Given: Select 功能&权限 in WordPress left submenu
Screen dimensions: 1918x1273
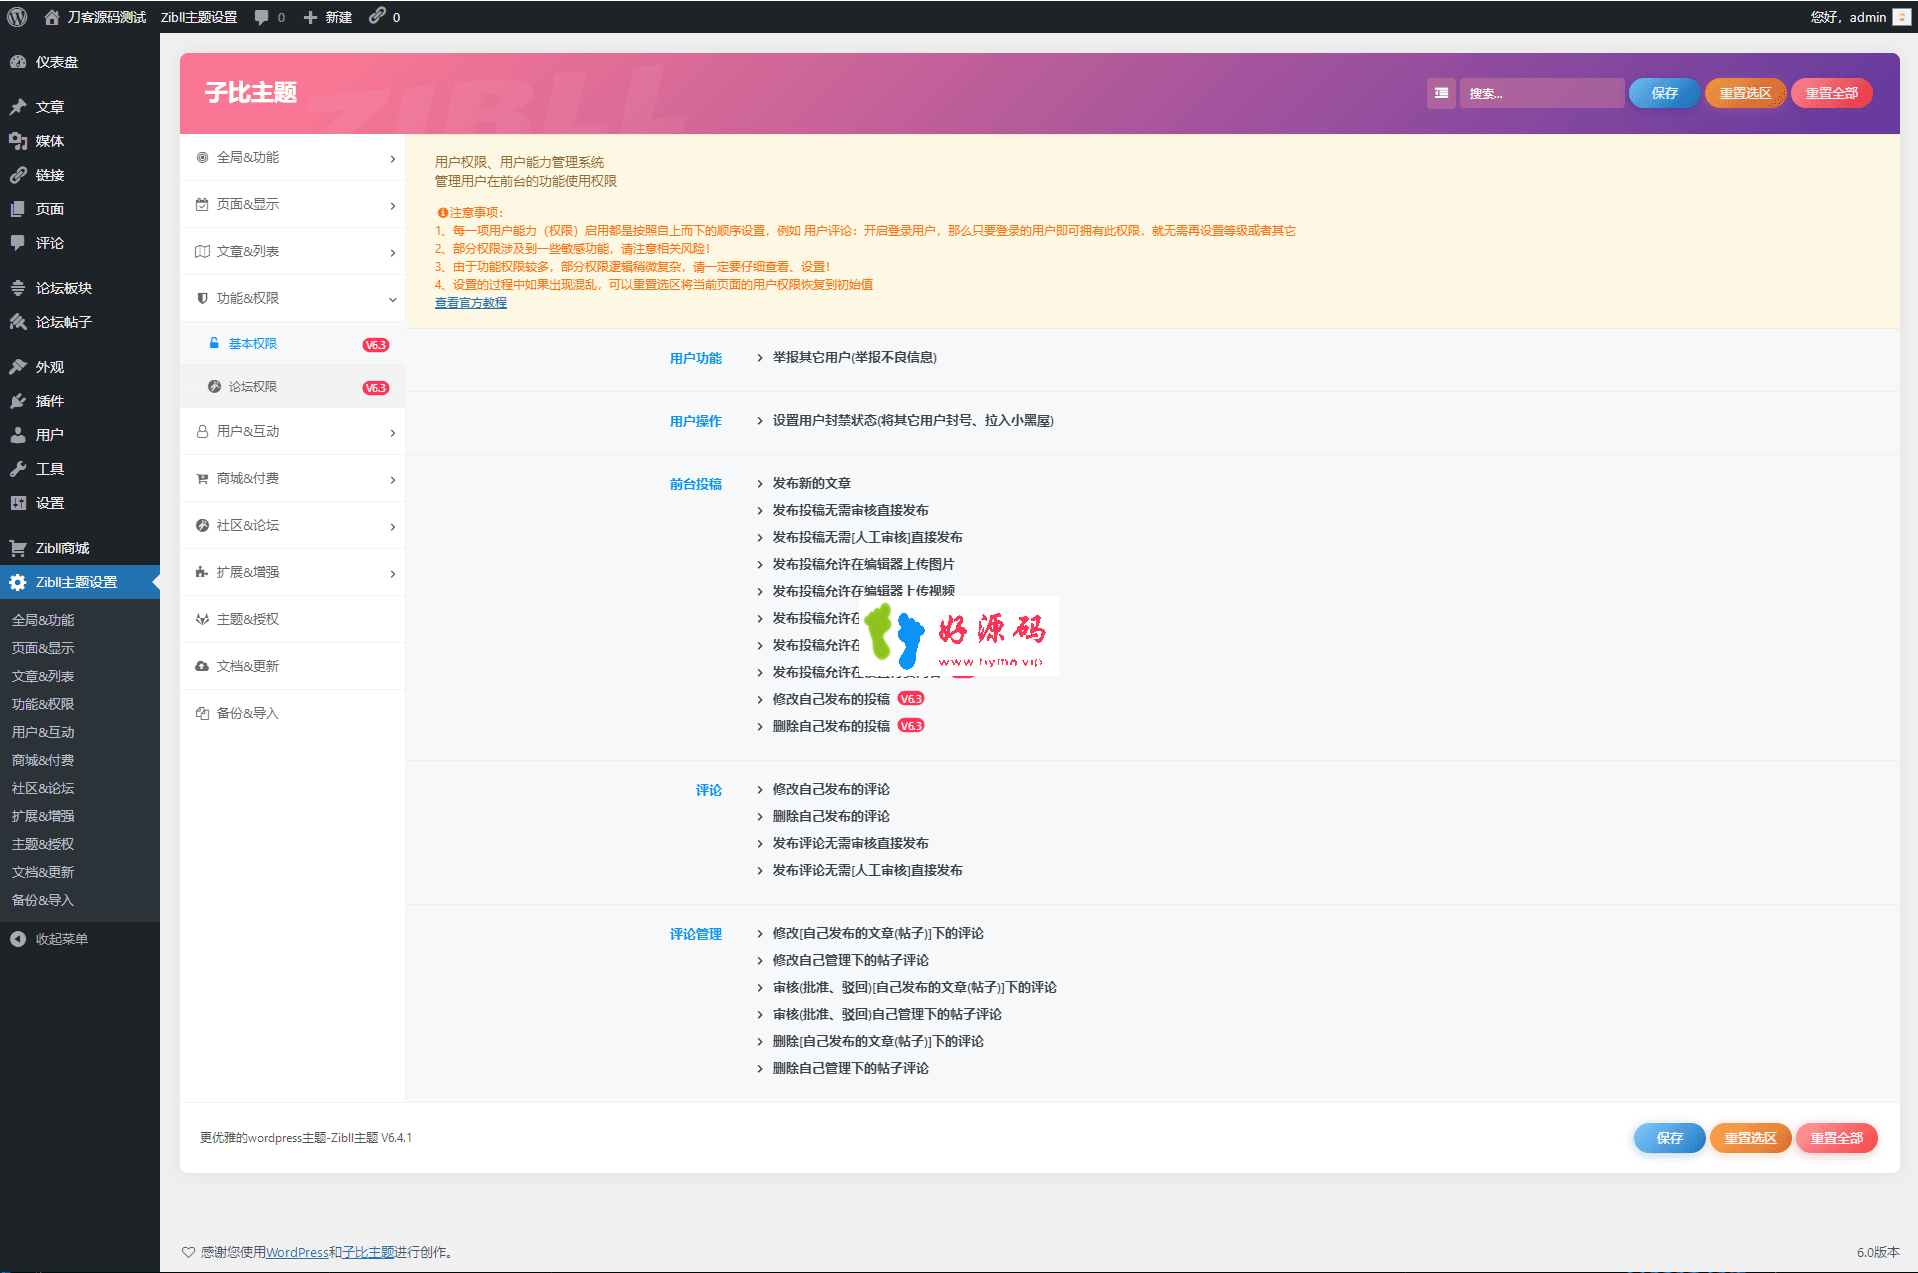Looking at the screenshot, I should click(43, 704).
